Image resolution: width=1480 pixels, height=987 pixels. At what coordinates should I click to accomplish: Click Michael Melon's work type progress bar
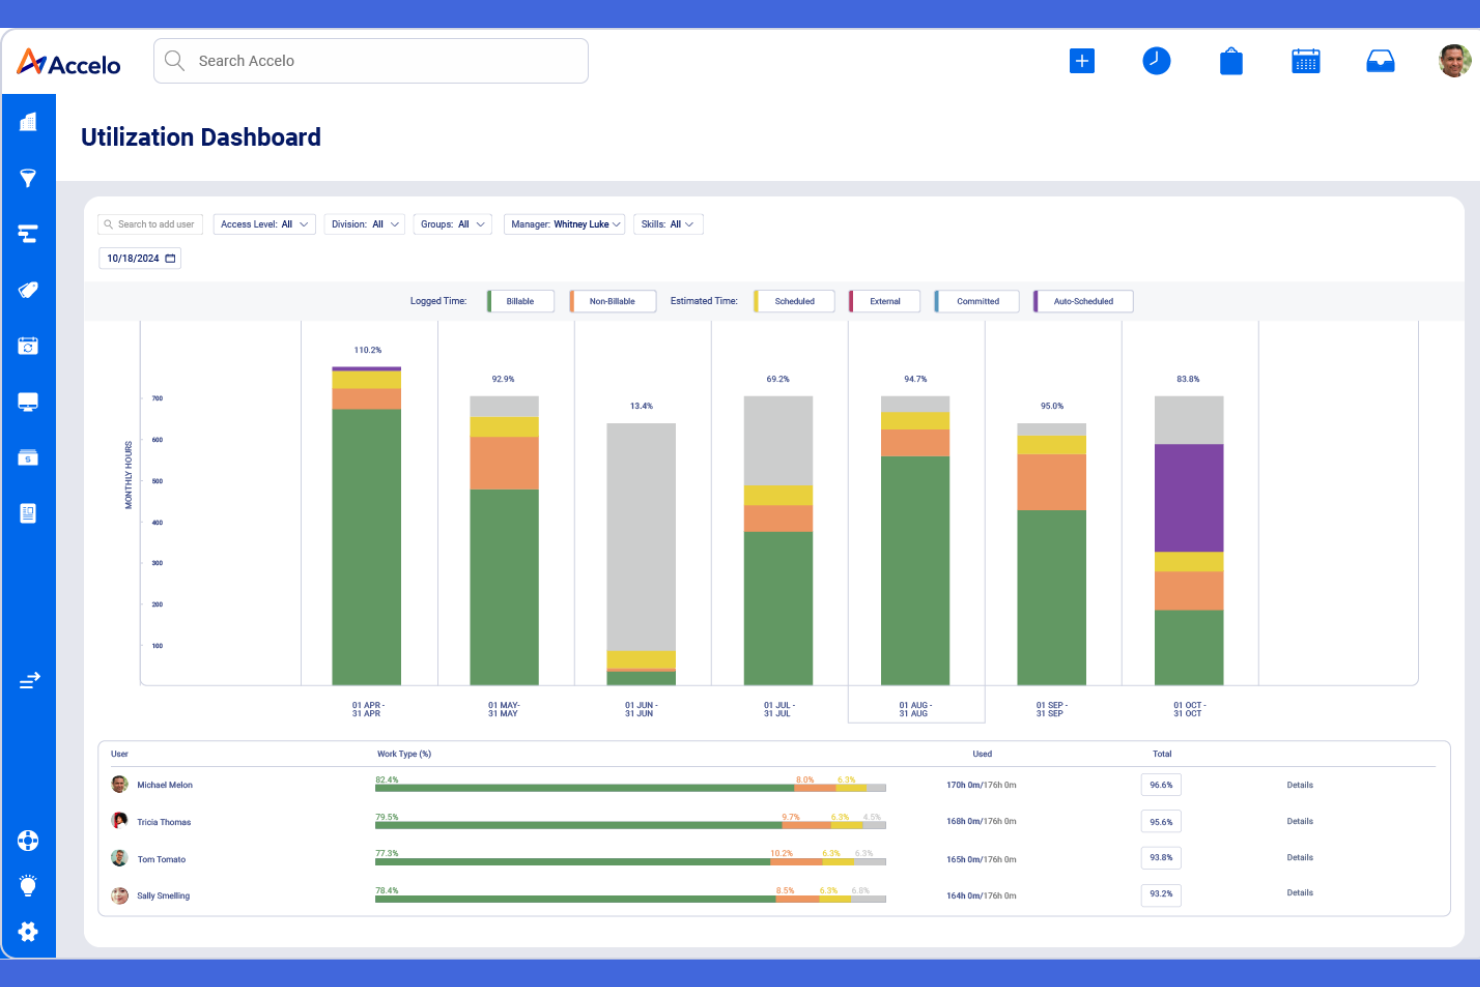[631, 788]
